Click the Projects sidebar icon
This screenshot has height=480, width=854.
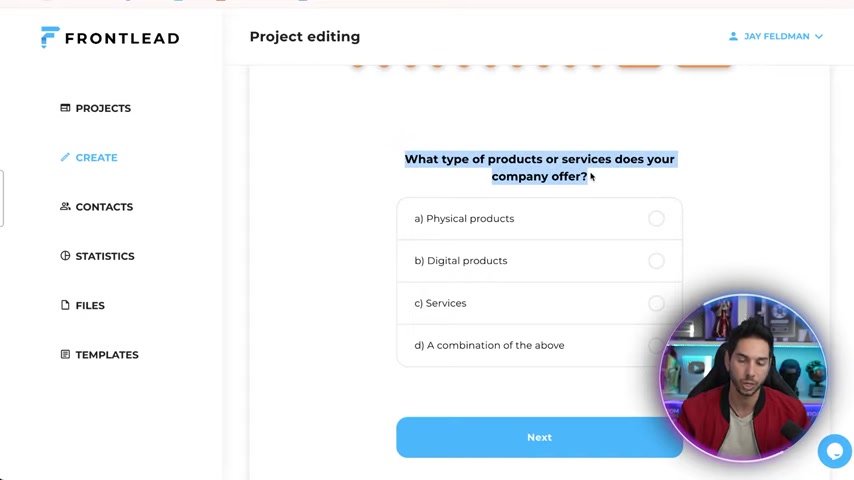pyautogui.click(x=65, y=108)
